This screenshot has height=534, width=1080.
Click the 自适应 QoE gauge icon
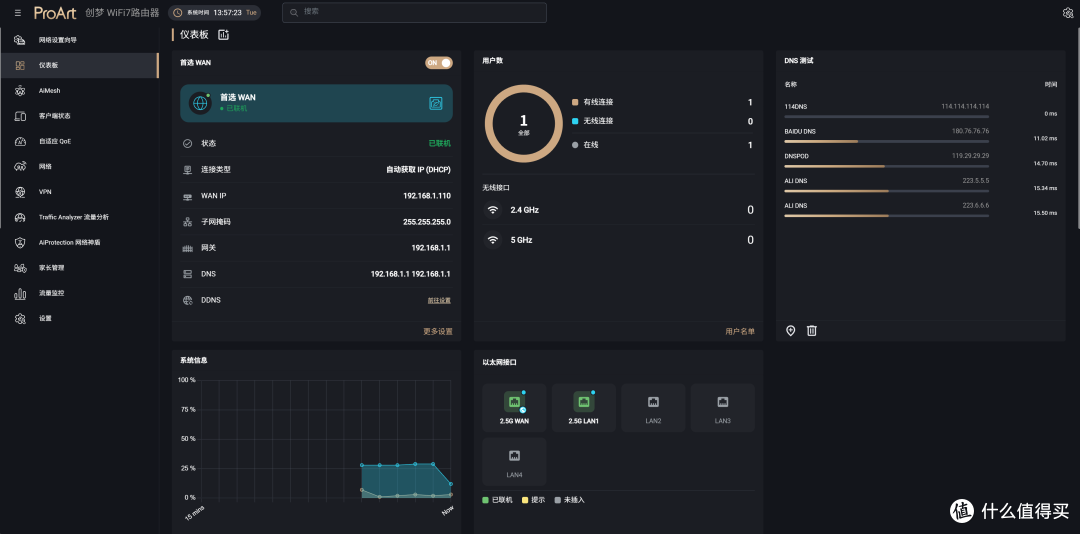20,141
